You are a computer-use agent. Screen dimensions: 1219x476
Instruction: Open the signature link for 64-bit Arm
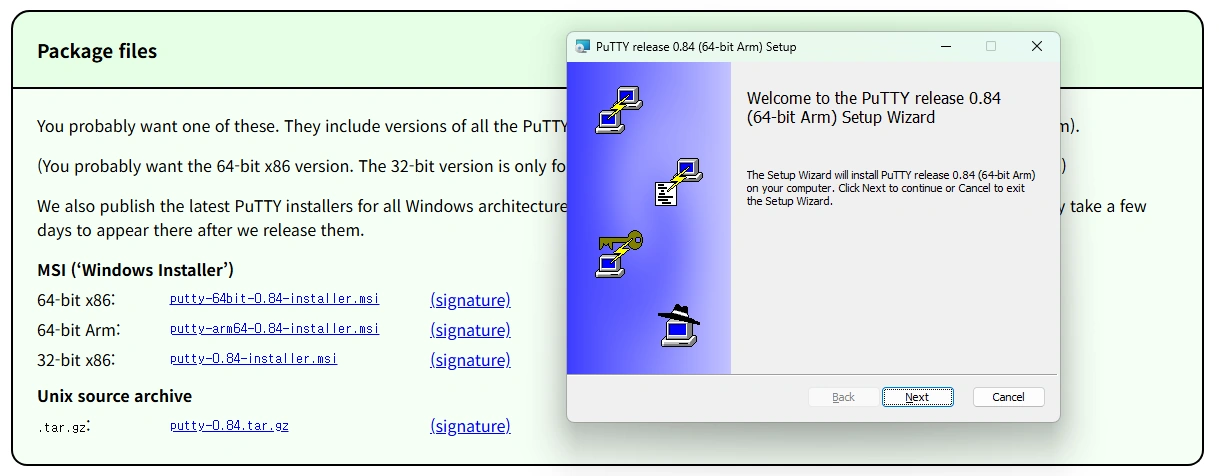coord(470,330)
